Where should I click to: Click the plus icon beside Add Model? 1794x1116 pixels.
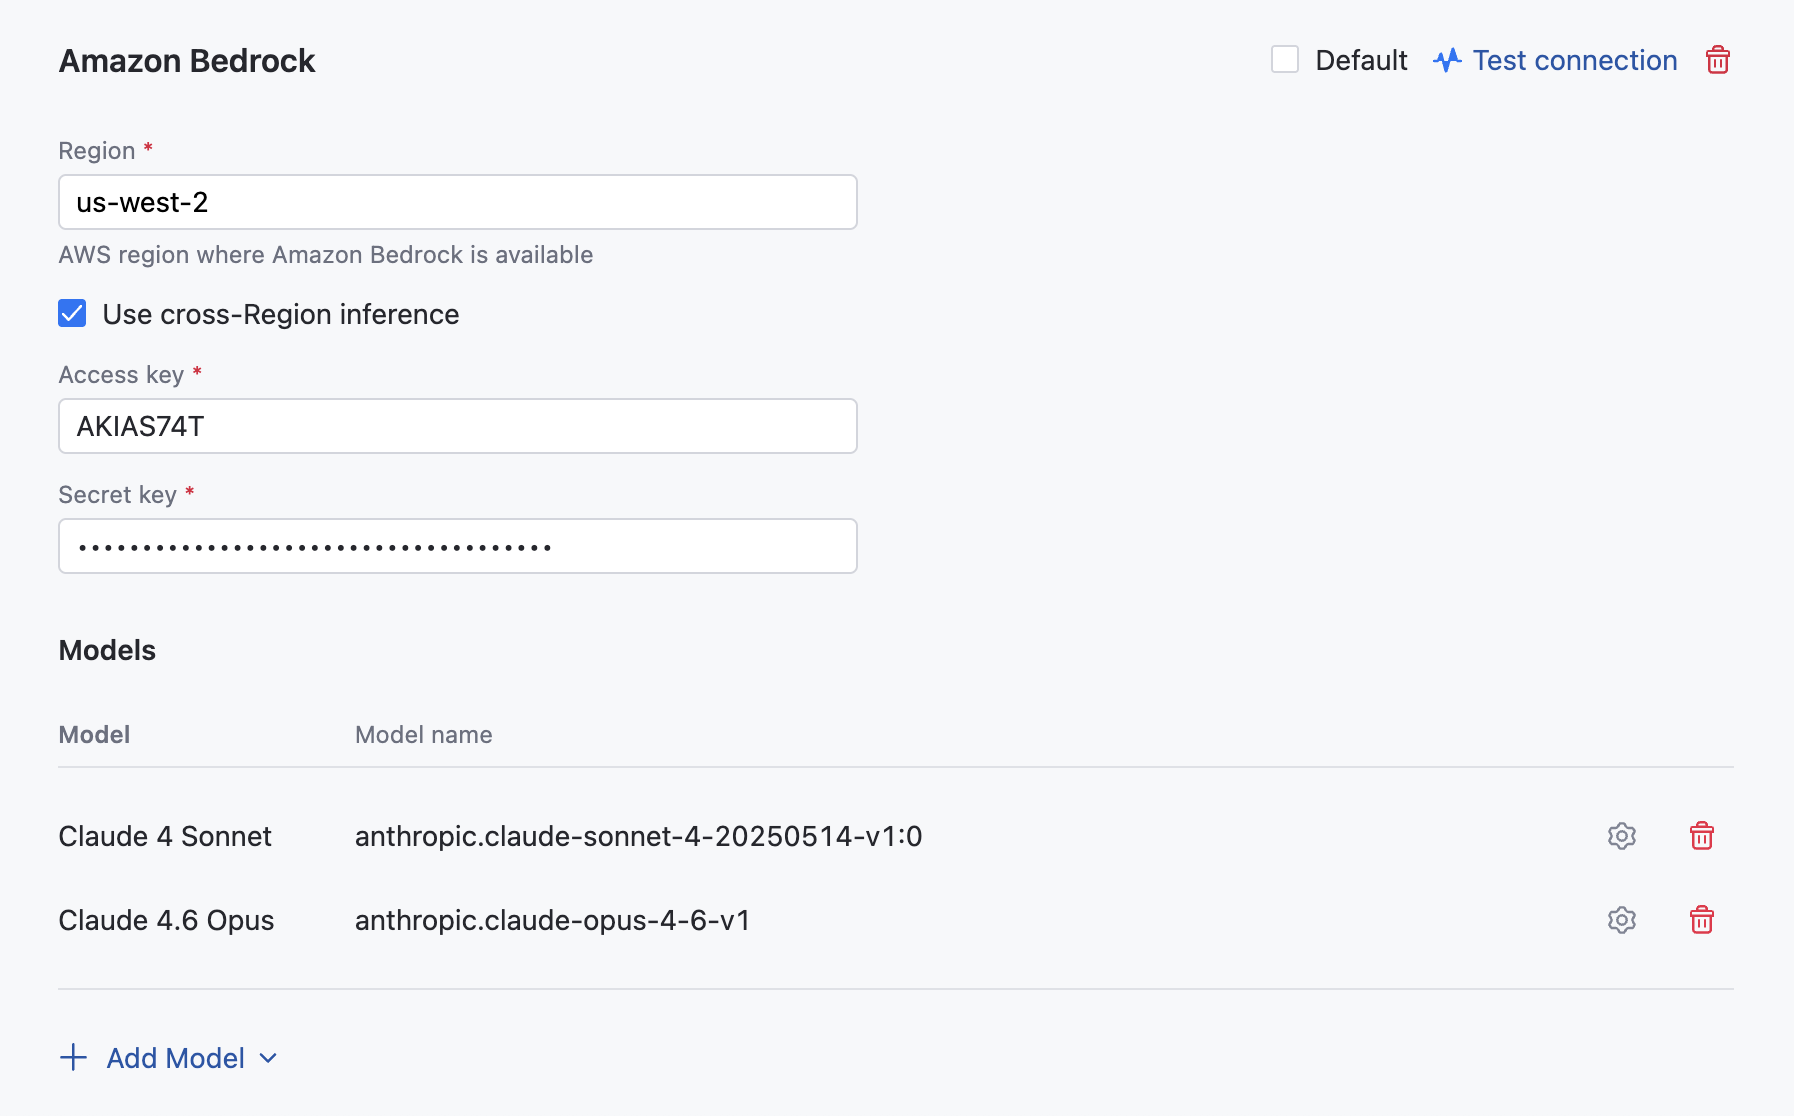[x=74, y=1058]
